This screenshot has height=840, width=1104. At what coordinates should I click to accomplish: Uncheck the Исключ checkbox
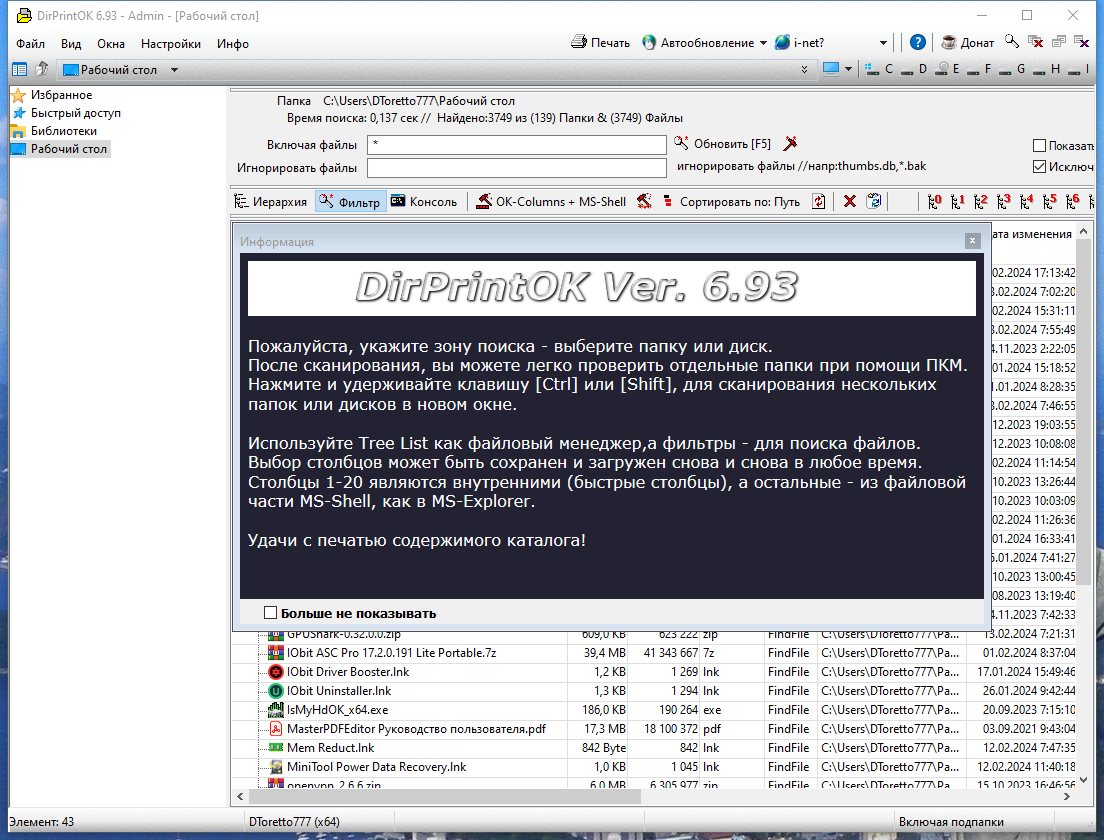click(1039, 167)
